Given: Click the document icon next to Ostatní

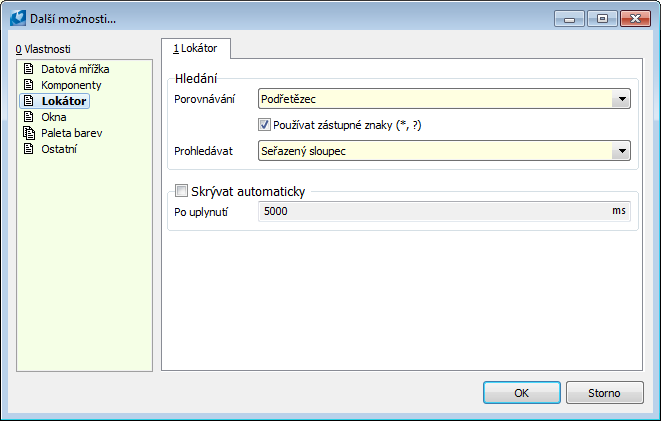Looking at the screenshot, I should click(28, 149).
